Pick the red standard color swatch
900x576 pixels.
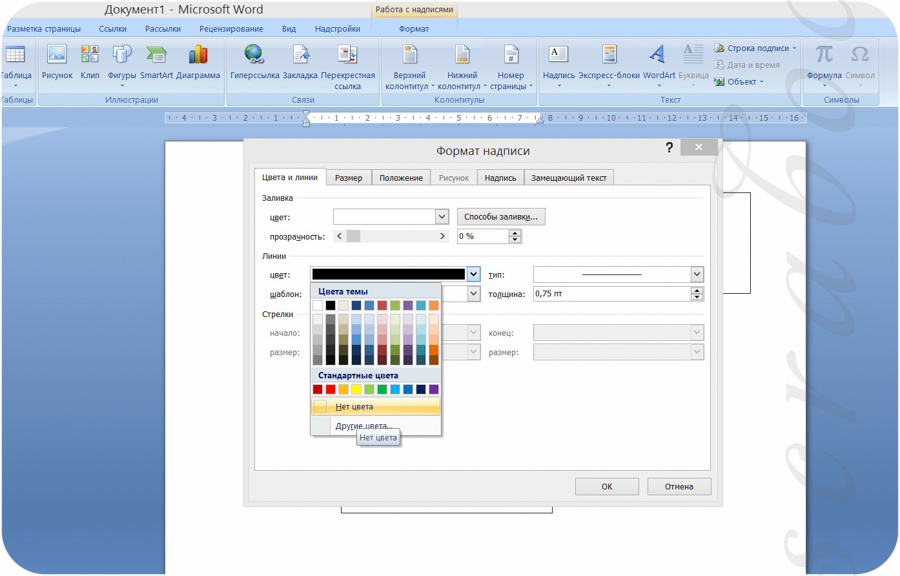(x=330, y=390)
